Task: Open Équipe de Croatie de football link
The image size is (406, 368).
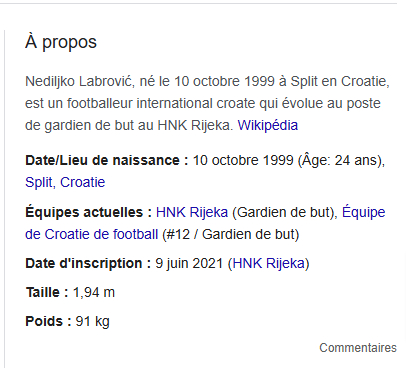Action: click(x=205, y=223)
